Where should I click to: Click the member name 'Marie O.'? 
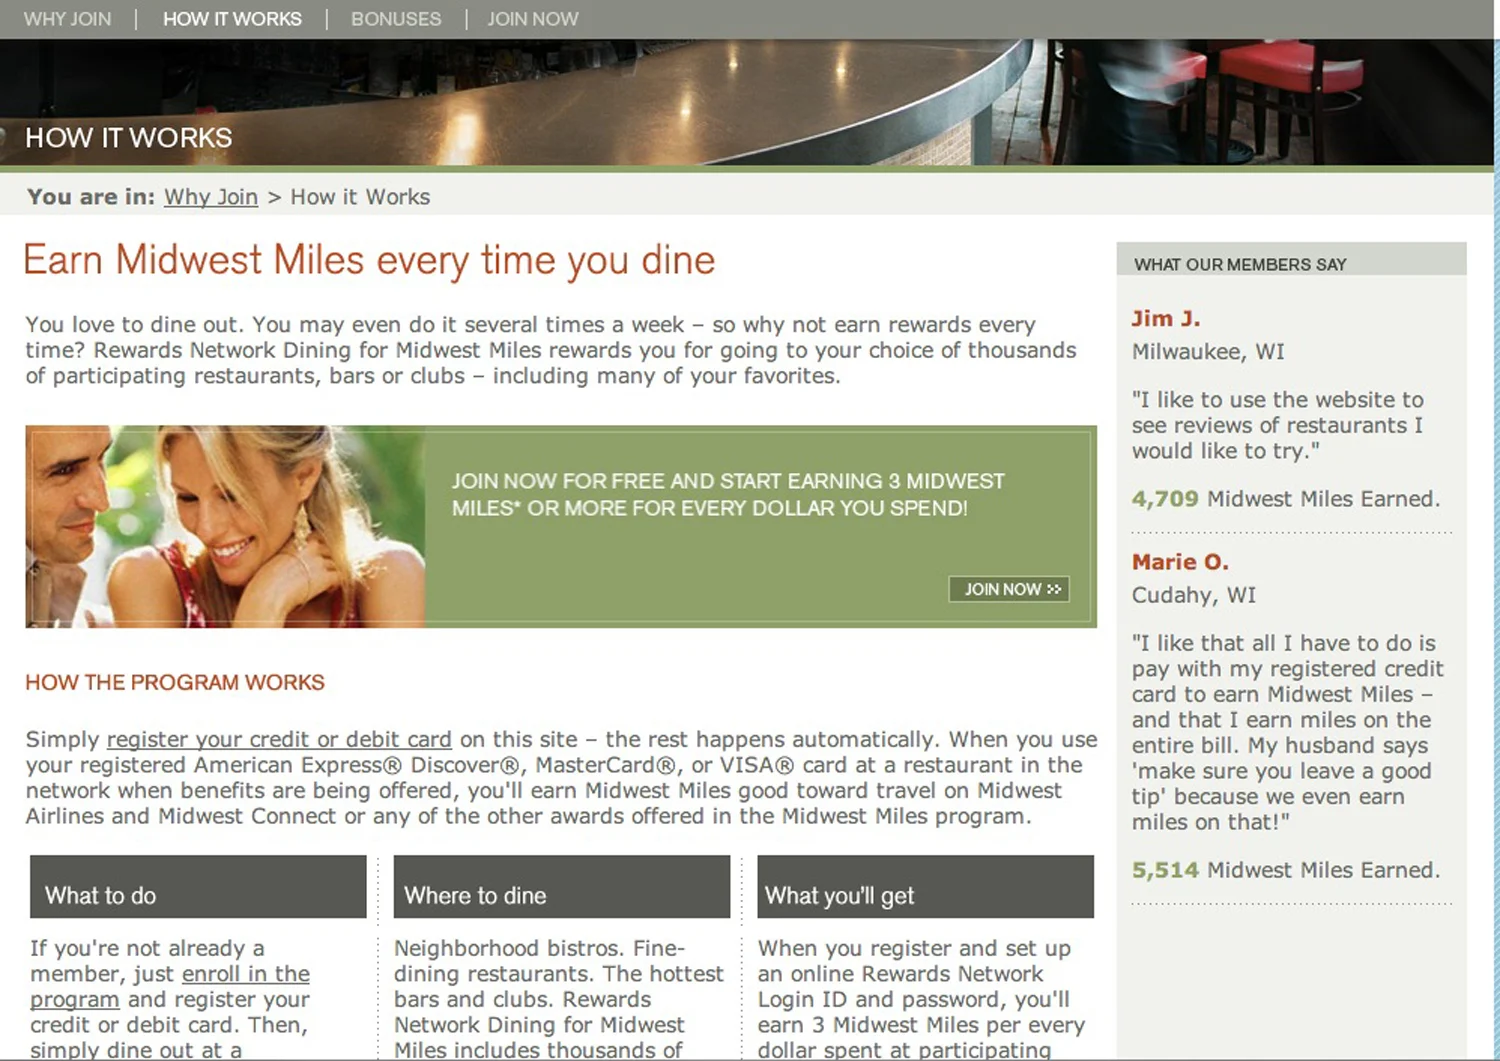(1180, 562)
